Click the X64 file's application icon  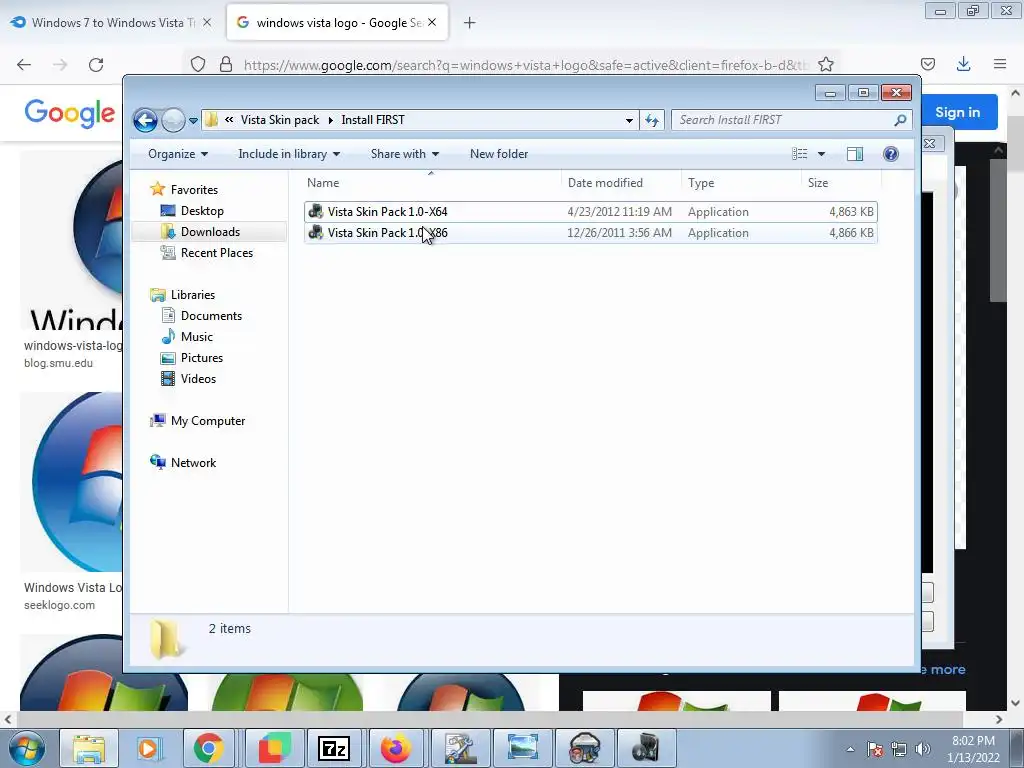(316, 212)
